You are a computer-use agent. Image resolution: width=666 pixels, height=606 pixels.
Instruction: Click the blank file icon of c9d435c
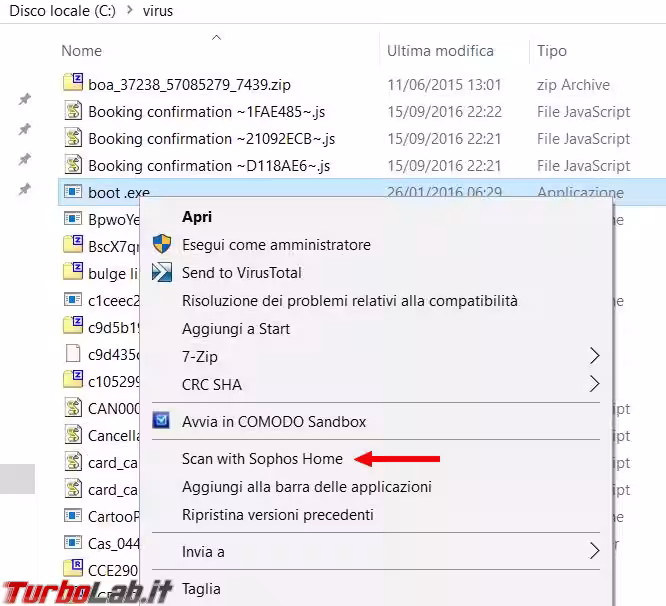tap(72, 353)
